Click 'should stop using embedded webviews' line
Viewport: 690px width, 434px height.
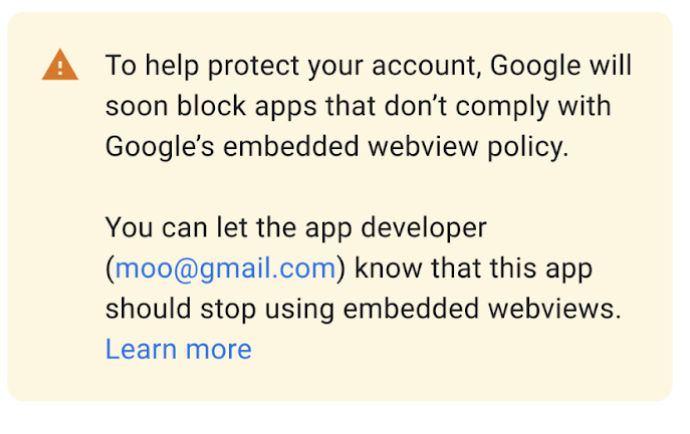click(x=363, y=309)
